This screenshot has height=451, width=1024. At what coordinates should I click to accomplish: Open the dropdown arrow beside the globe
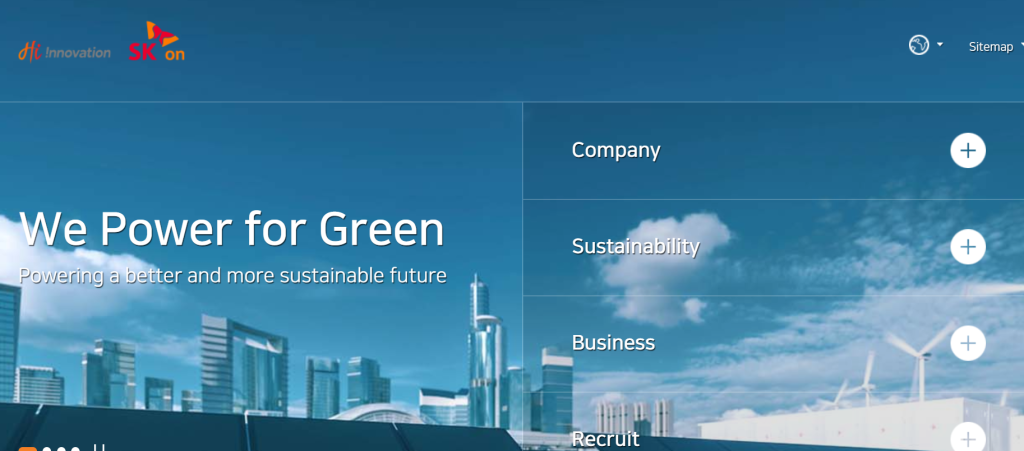pos(940,44)
